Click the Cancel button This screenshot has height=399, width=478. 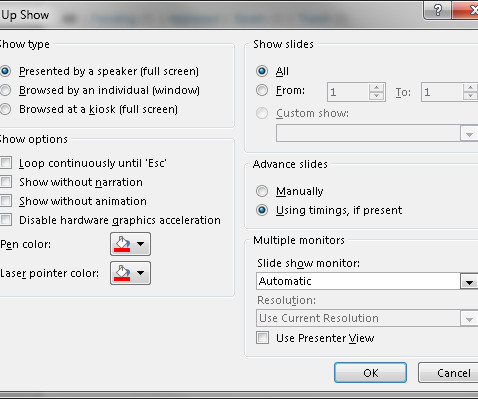[448, 373]
